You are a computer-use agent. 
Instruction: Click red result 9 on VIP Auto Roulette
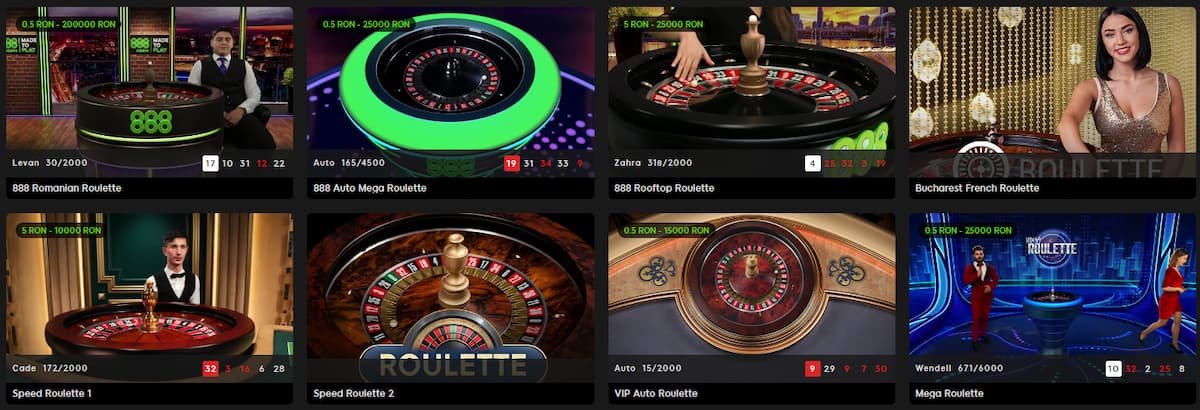813,369
